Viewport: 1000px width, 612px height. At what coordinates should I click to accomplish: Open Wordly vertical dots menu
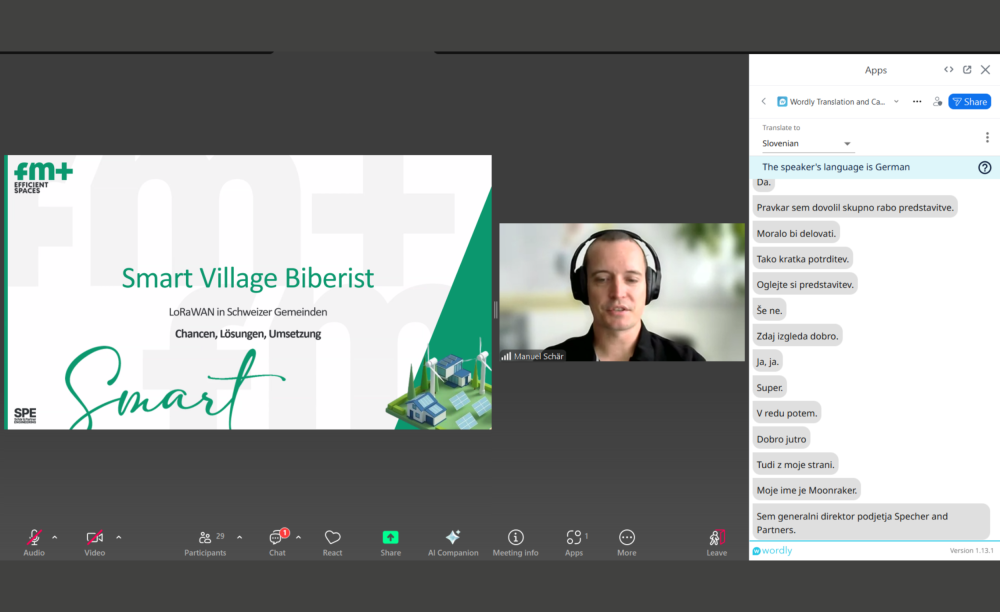point(987,138)
